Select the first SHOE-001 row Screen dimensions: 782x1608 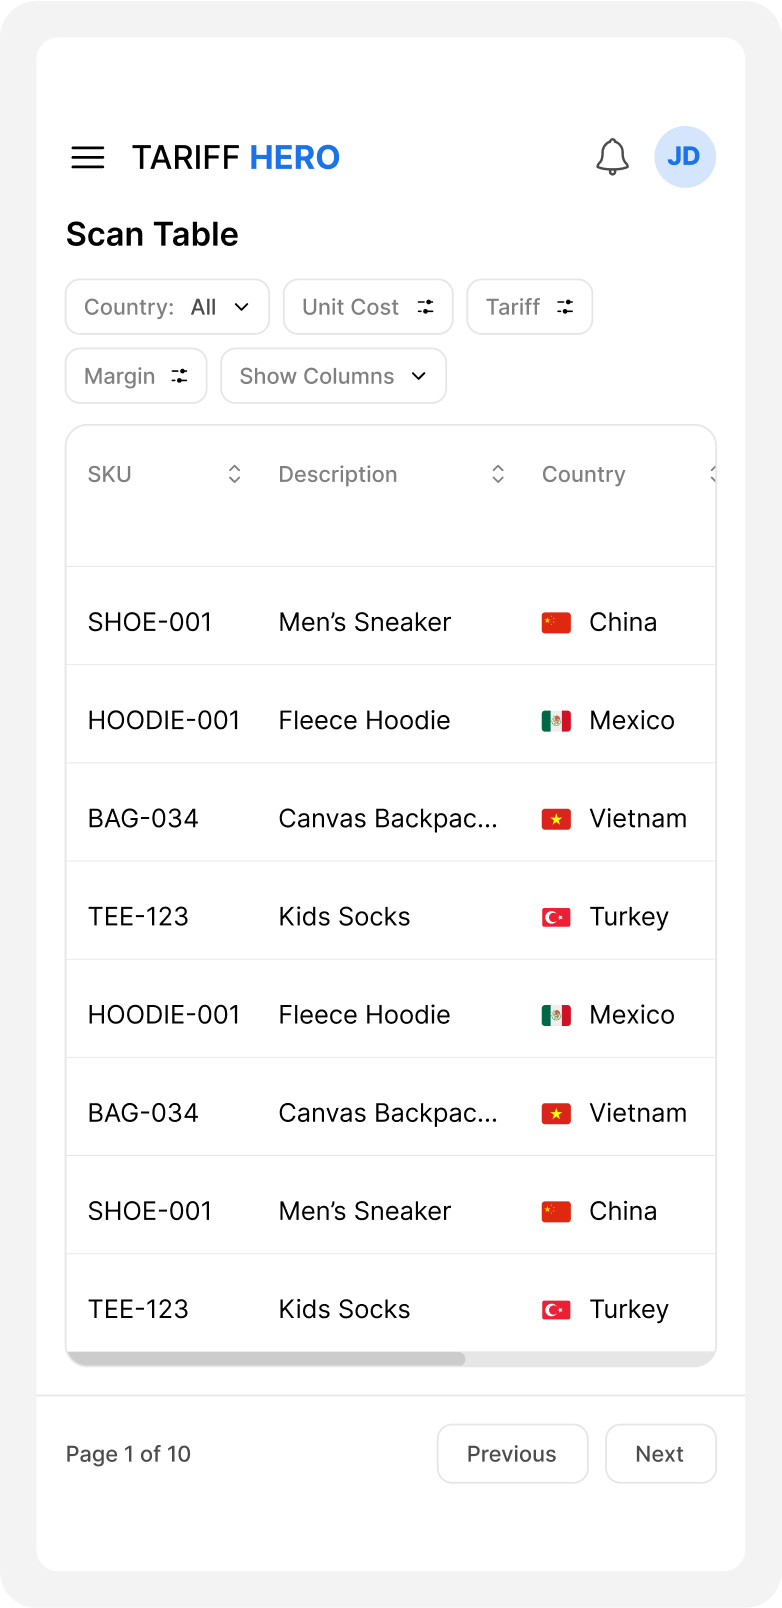pyautogui.click(x=150, y=622)
